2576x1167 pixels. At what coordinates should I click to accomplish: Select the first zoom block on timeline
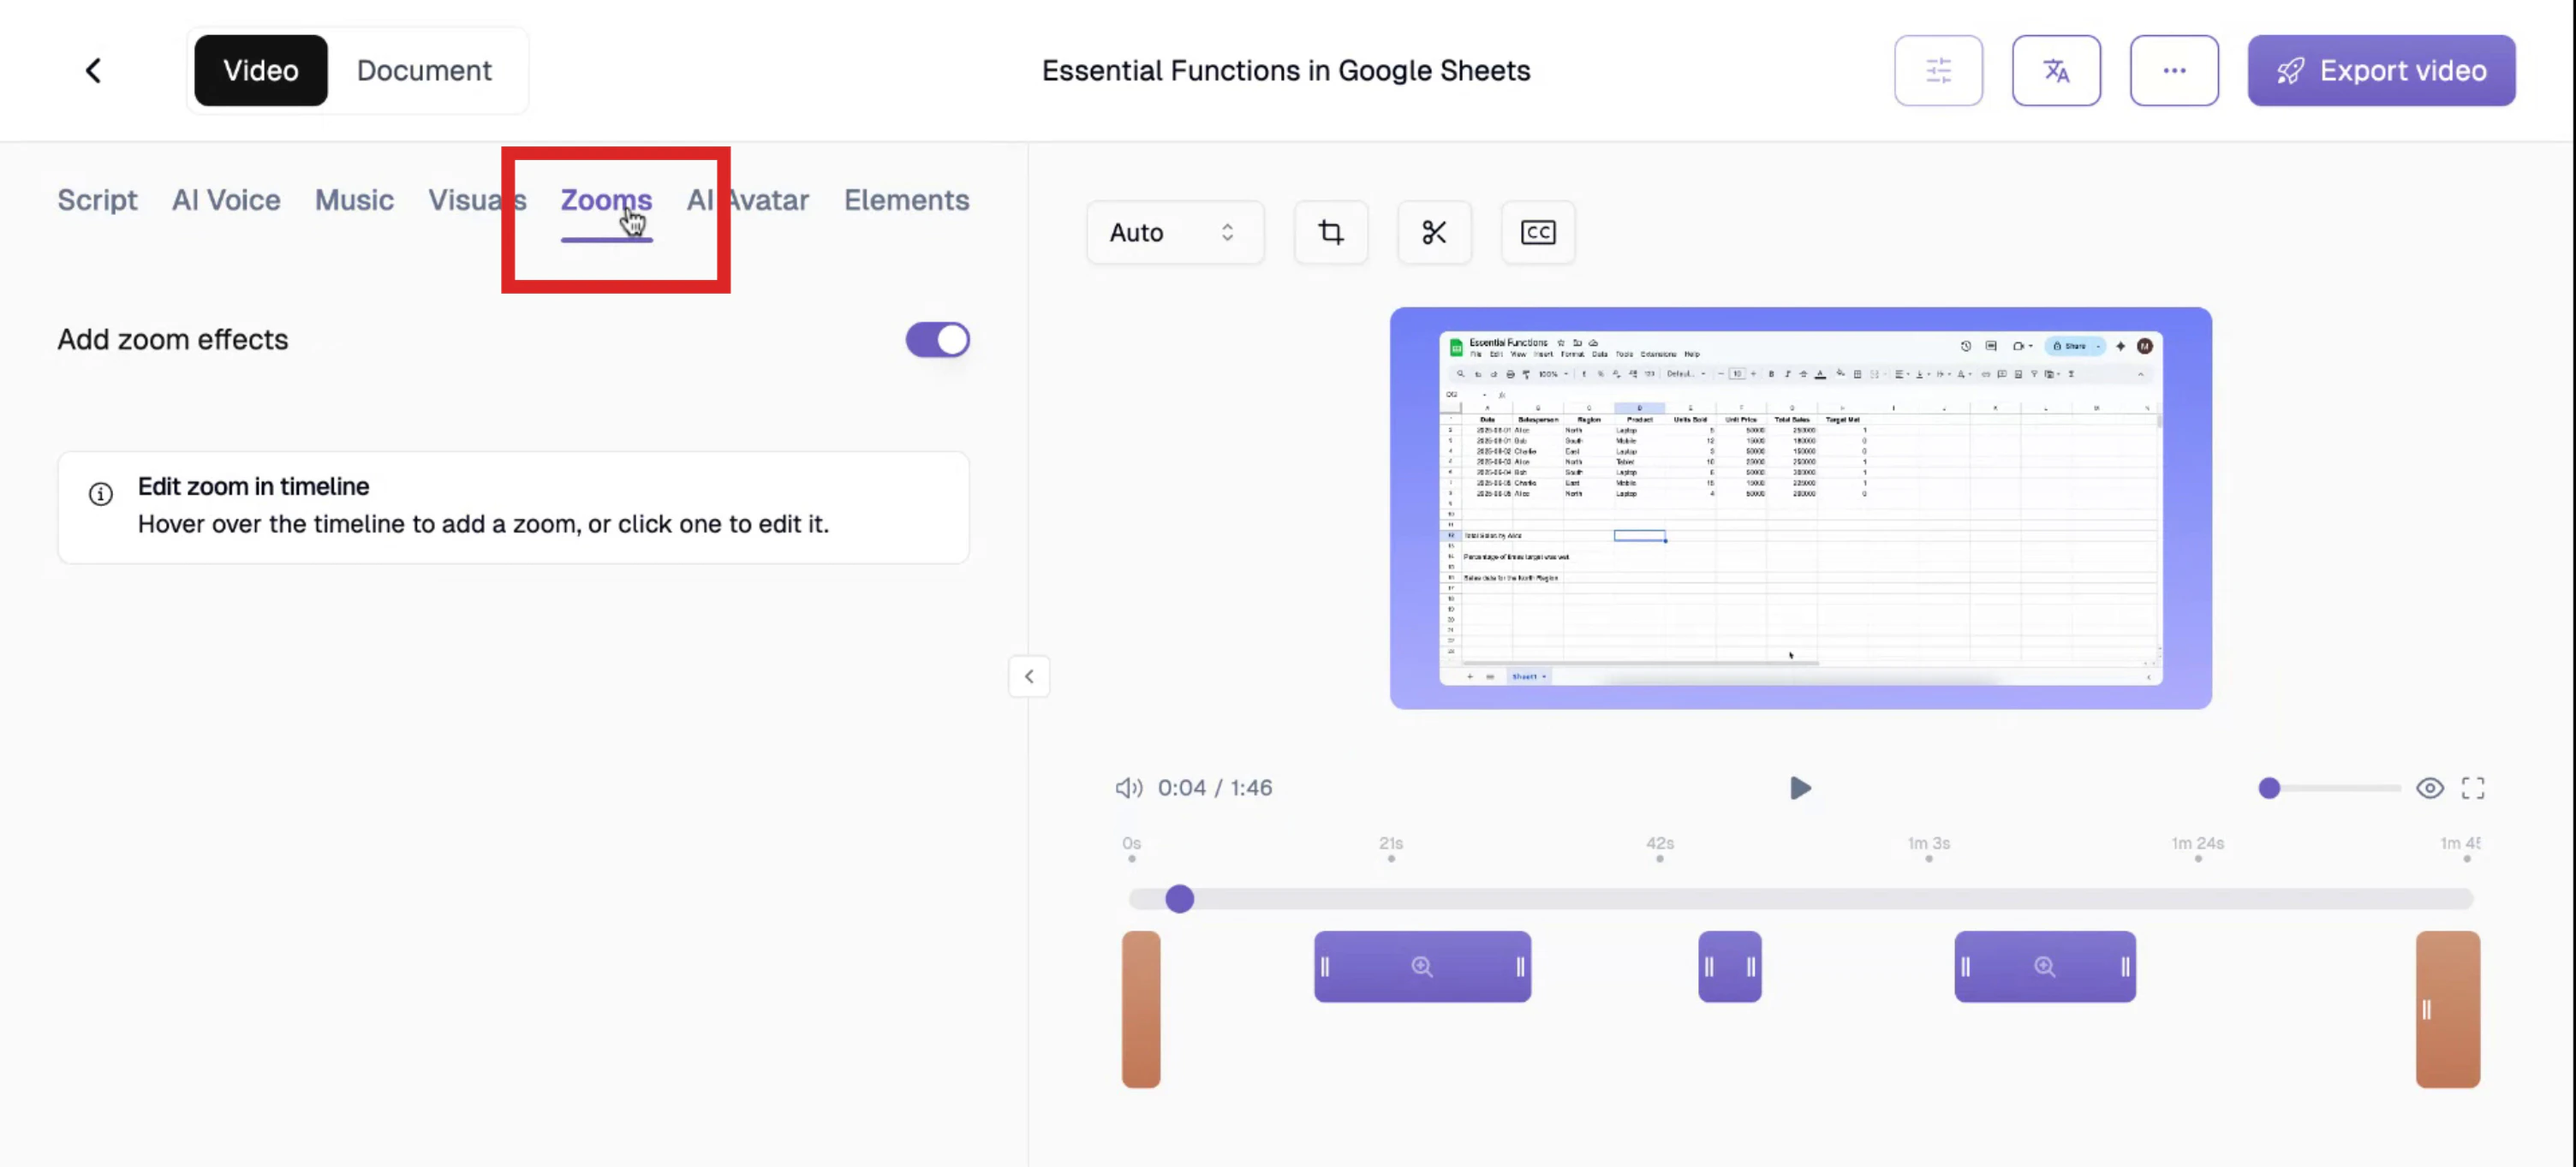point(1422,966)
